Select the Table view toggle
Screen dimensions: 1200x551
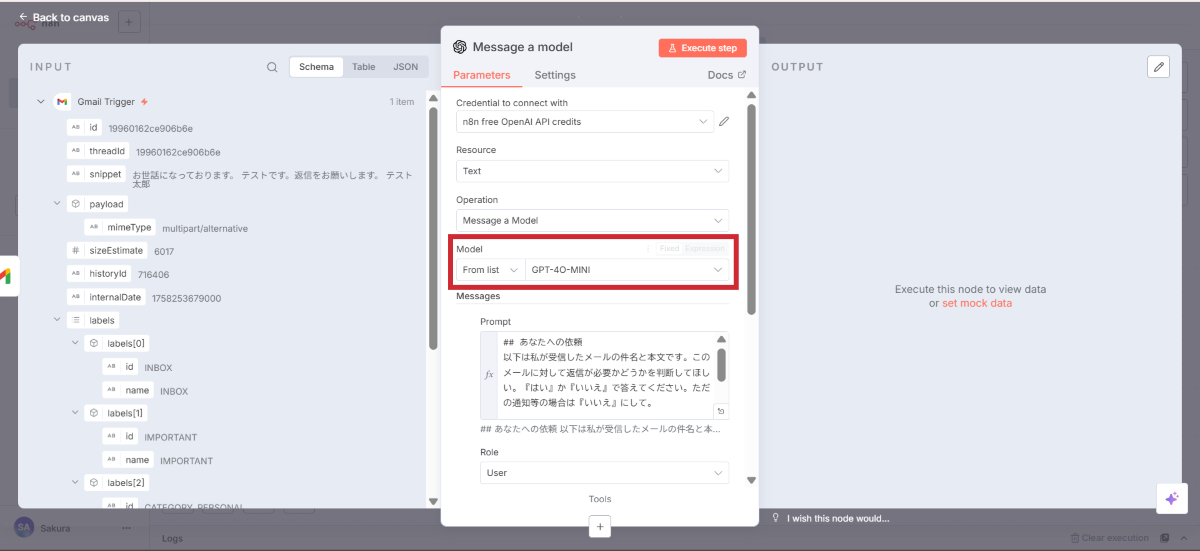click(364, 67)
